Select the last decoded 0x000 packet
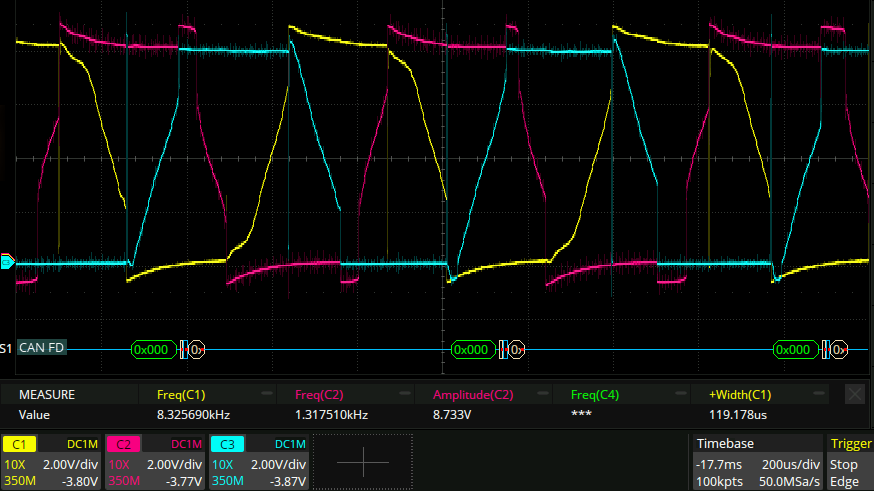The image size is (874, 491). pyautogui.click(x=794, y=349)
